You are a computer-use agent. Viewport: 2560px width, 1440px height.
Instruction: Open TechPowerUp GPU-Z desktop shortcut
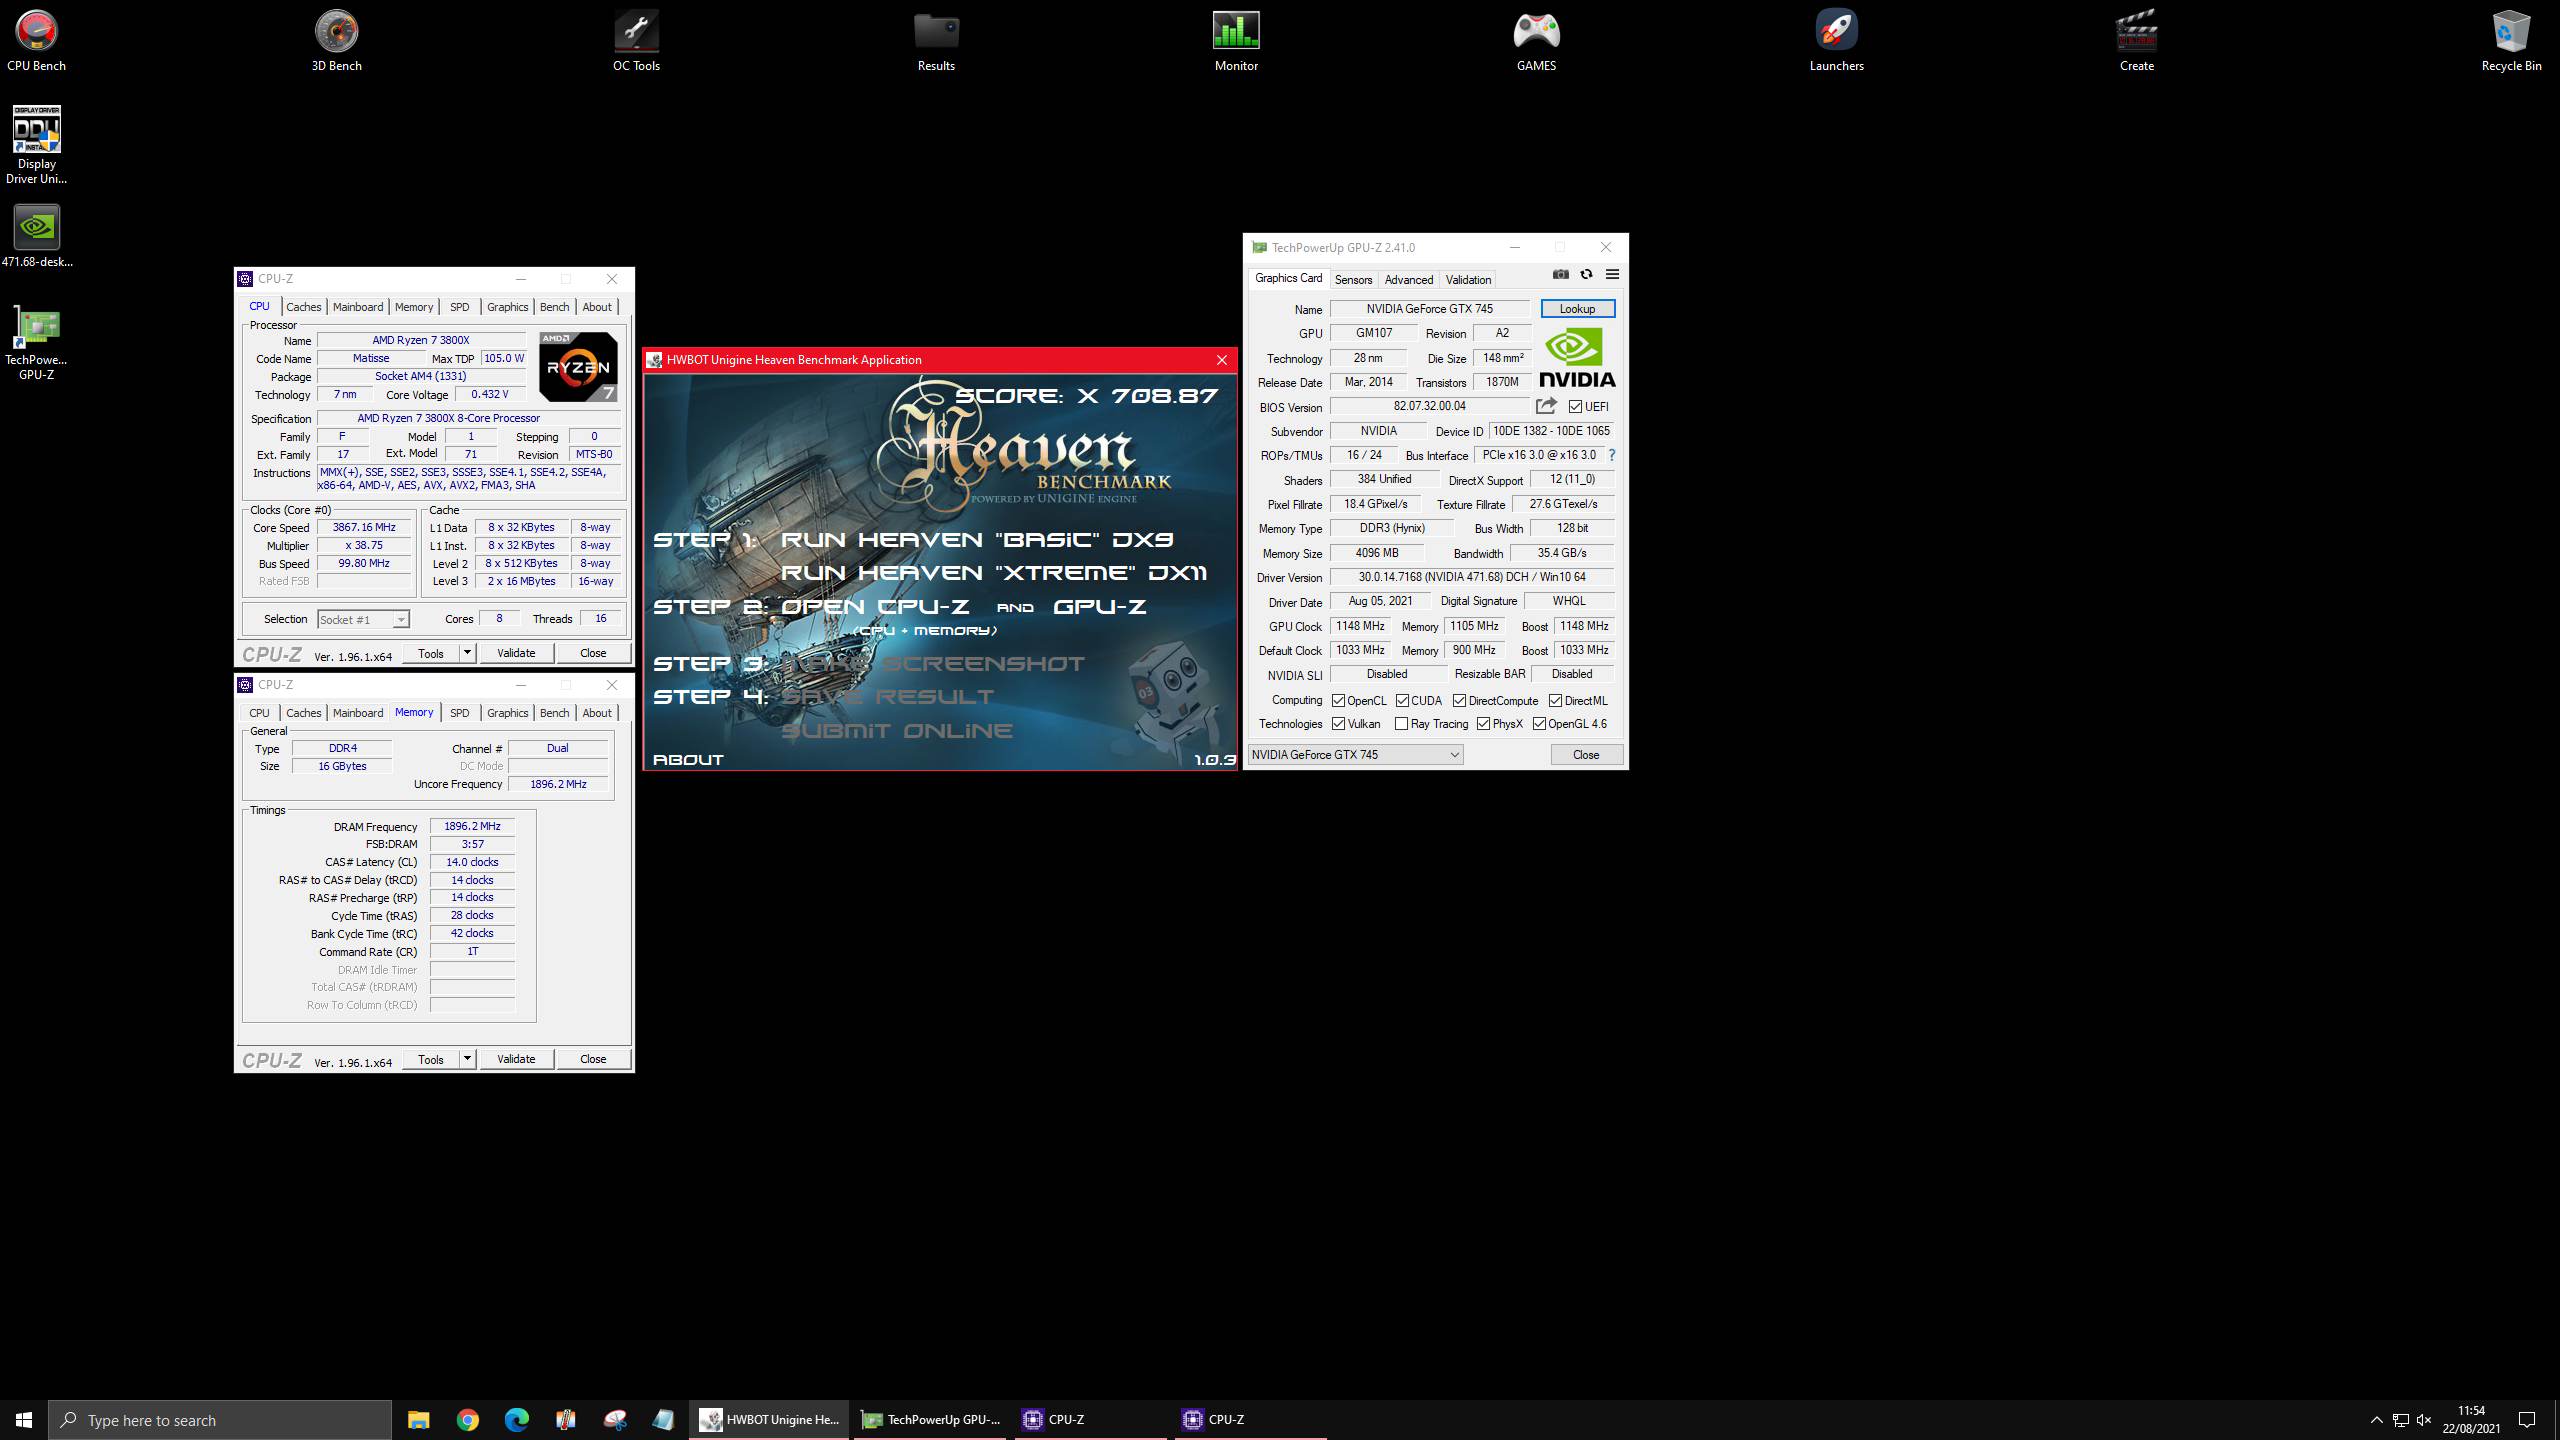pyautogui.click(x=36, y=343)
